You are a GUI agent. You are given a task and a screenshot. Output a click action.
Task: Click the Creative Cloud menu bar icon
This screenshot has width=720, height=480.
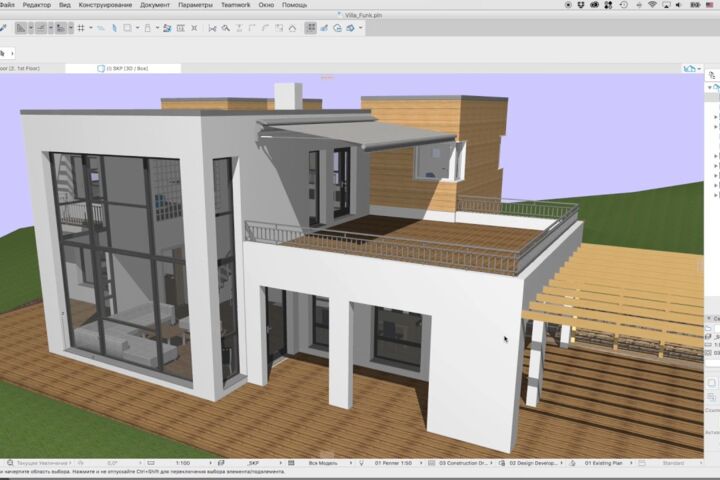coord(594,5)
